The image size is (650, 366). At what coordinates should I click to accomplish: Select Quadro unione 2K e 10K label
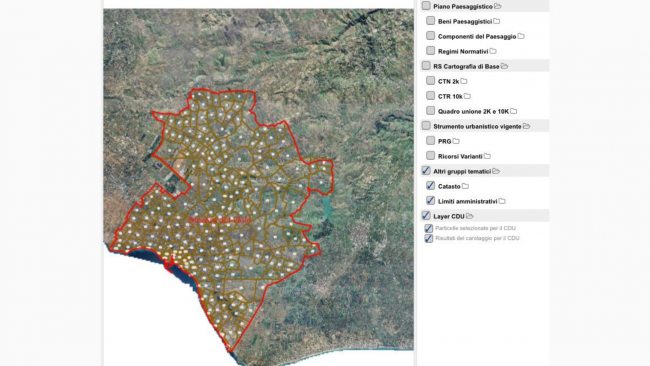pyautogui.click(x=473, y=111)
